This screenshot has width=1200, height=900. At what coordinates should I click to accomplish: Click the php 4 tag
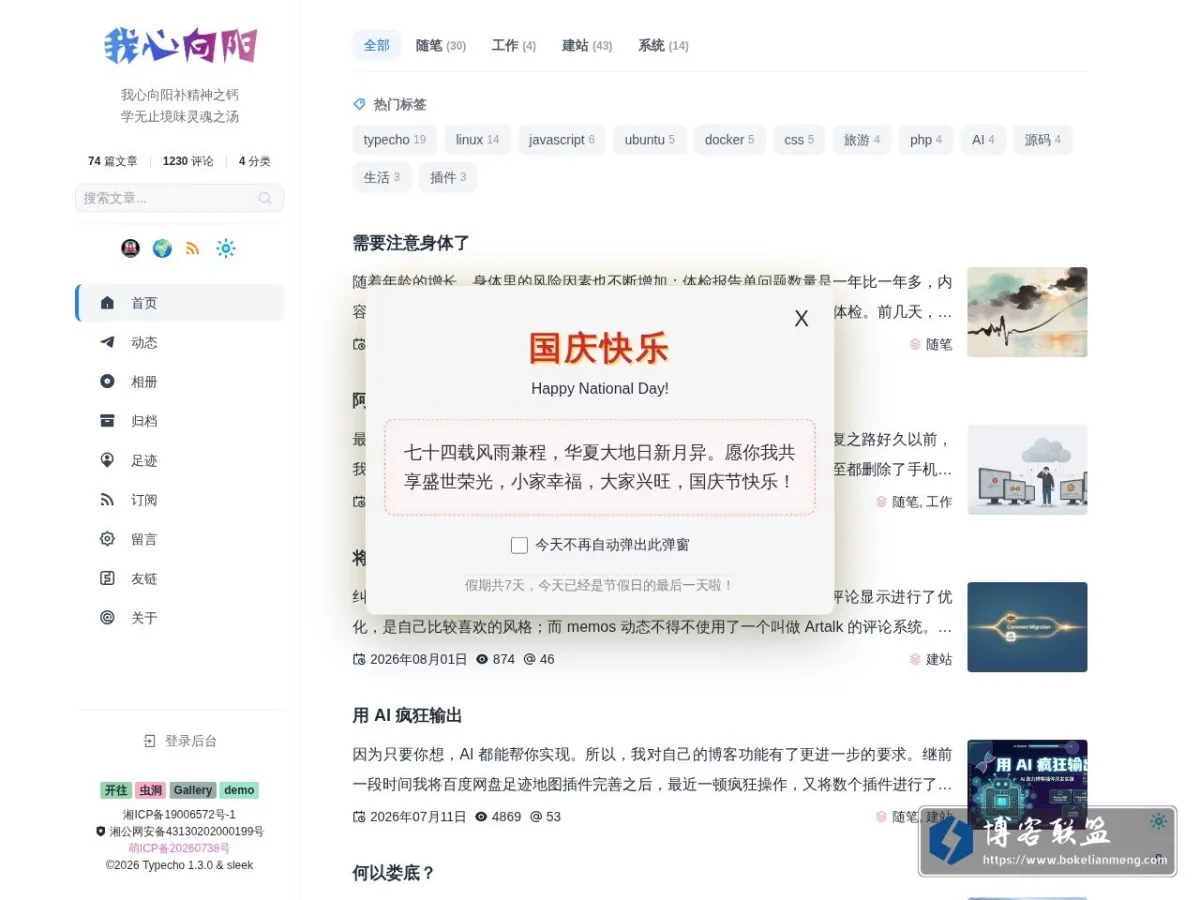tap(926, 140)
